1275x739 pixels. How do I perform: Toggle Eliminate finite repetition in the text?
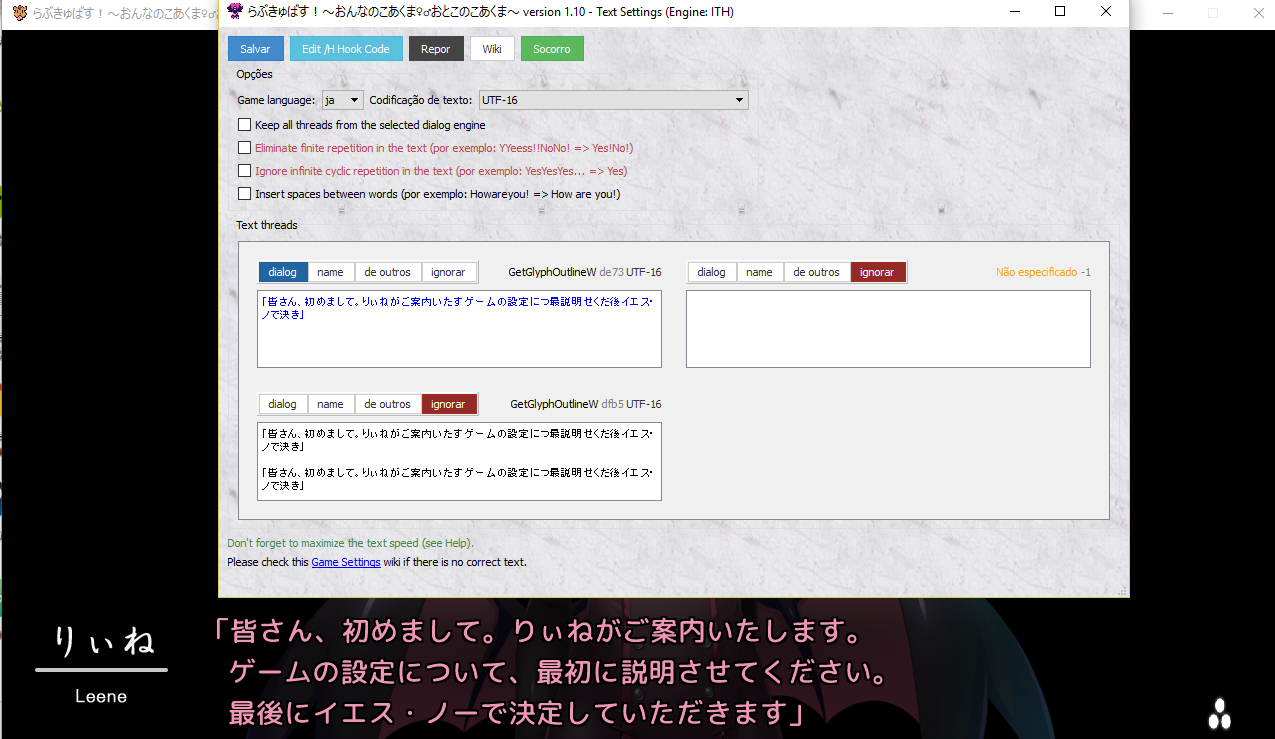point(245,148)
